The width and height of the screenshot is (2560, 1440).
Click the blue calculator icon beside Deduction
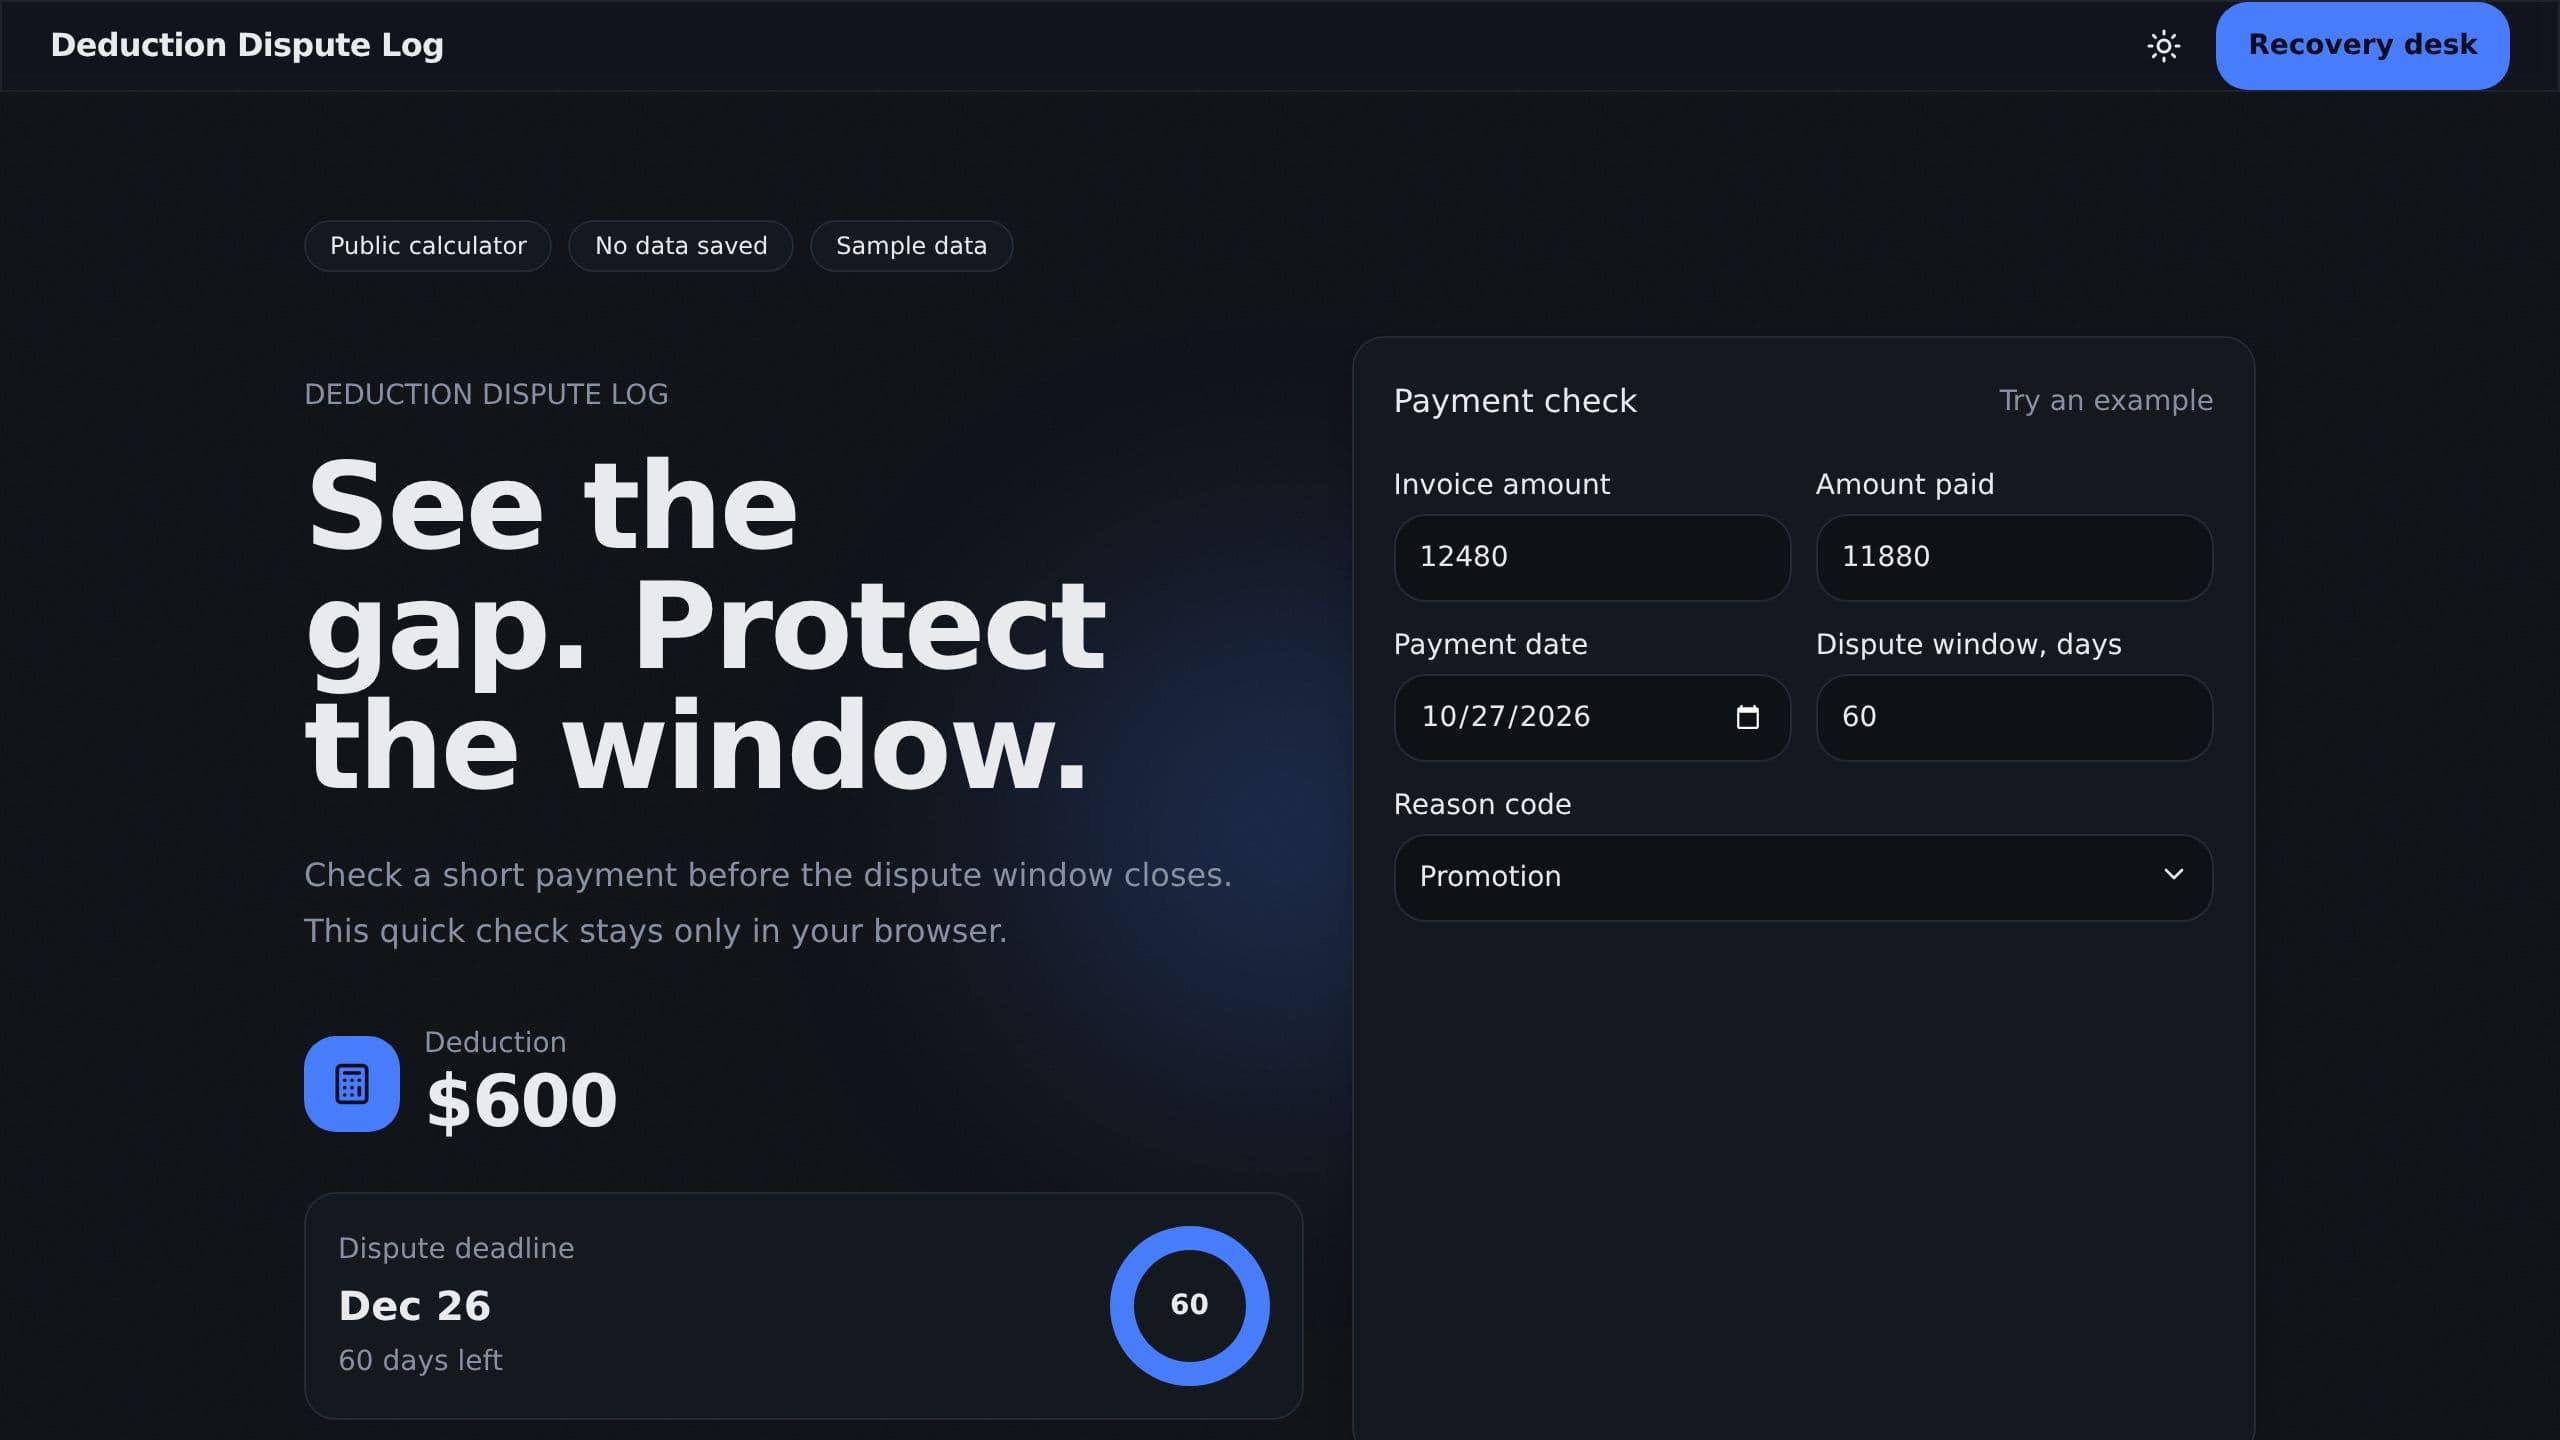point(352,1084)
